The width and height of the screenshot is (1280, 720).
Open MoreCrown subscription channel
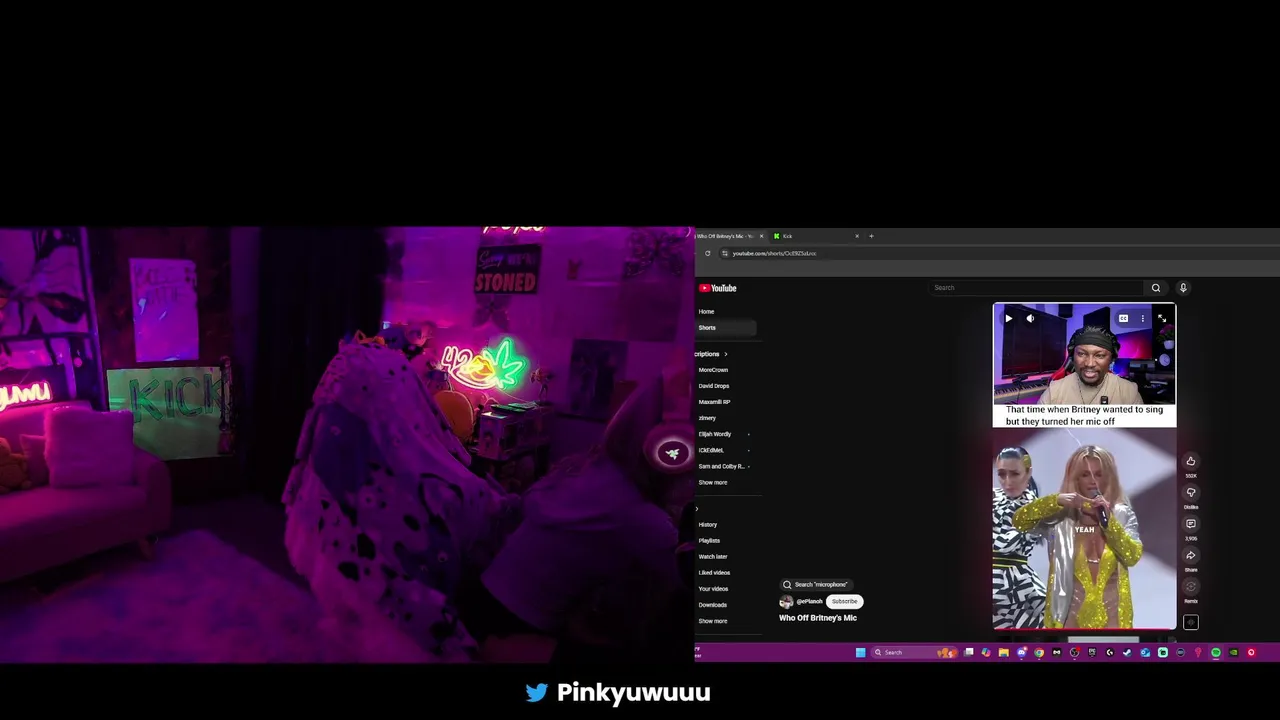[x=713, y=370]
